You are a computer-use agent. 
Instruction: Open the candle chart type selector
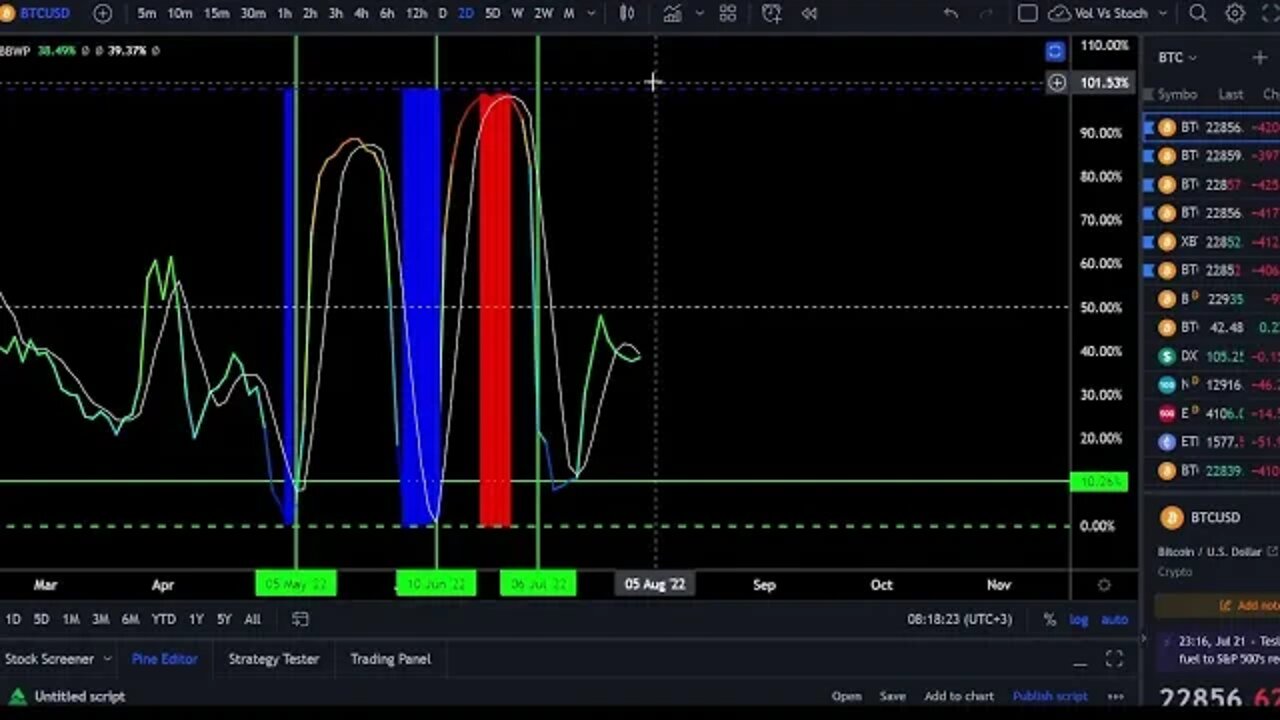click(626, 13)
